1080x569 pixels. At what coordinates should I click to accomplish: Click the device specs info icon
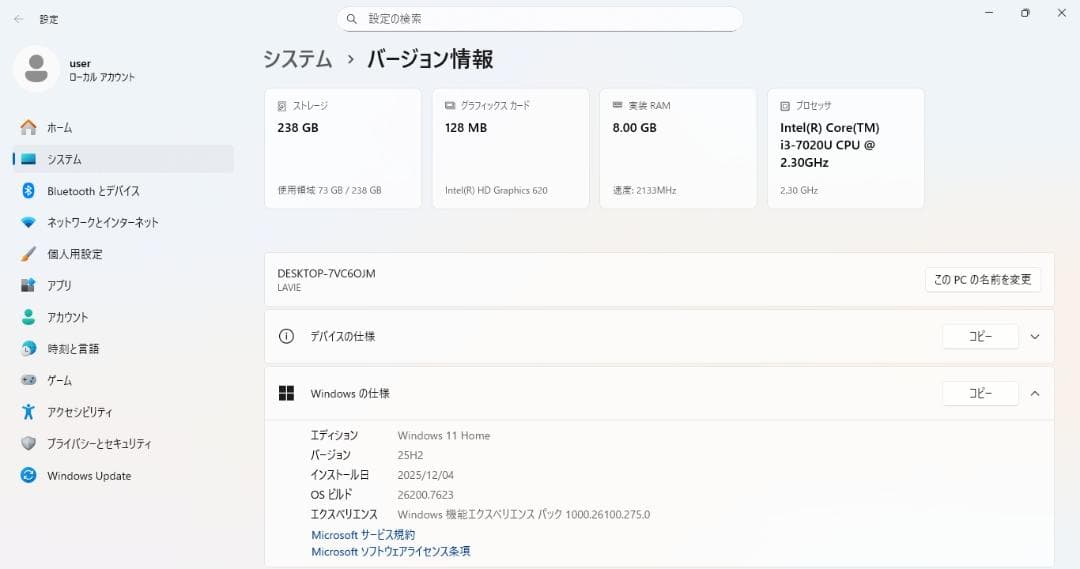(x=286, y=336)
